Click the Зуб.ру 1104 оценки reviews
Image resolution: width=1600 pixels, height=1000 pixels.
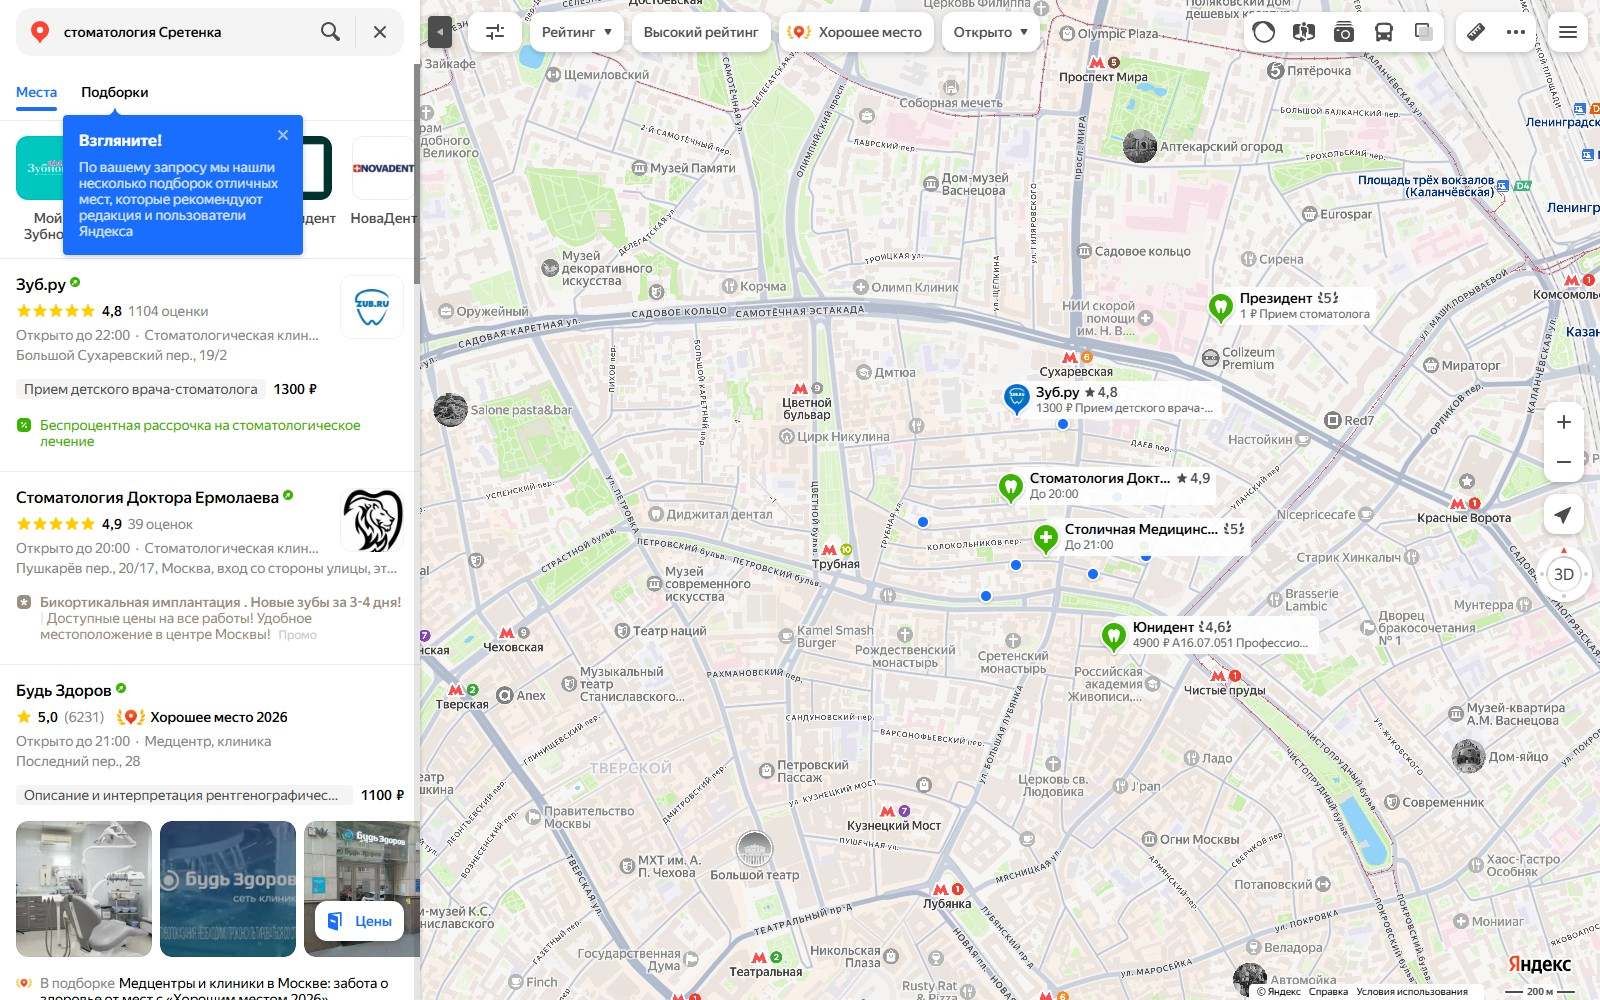[x=168, y=311]
